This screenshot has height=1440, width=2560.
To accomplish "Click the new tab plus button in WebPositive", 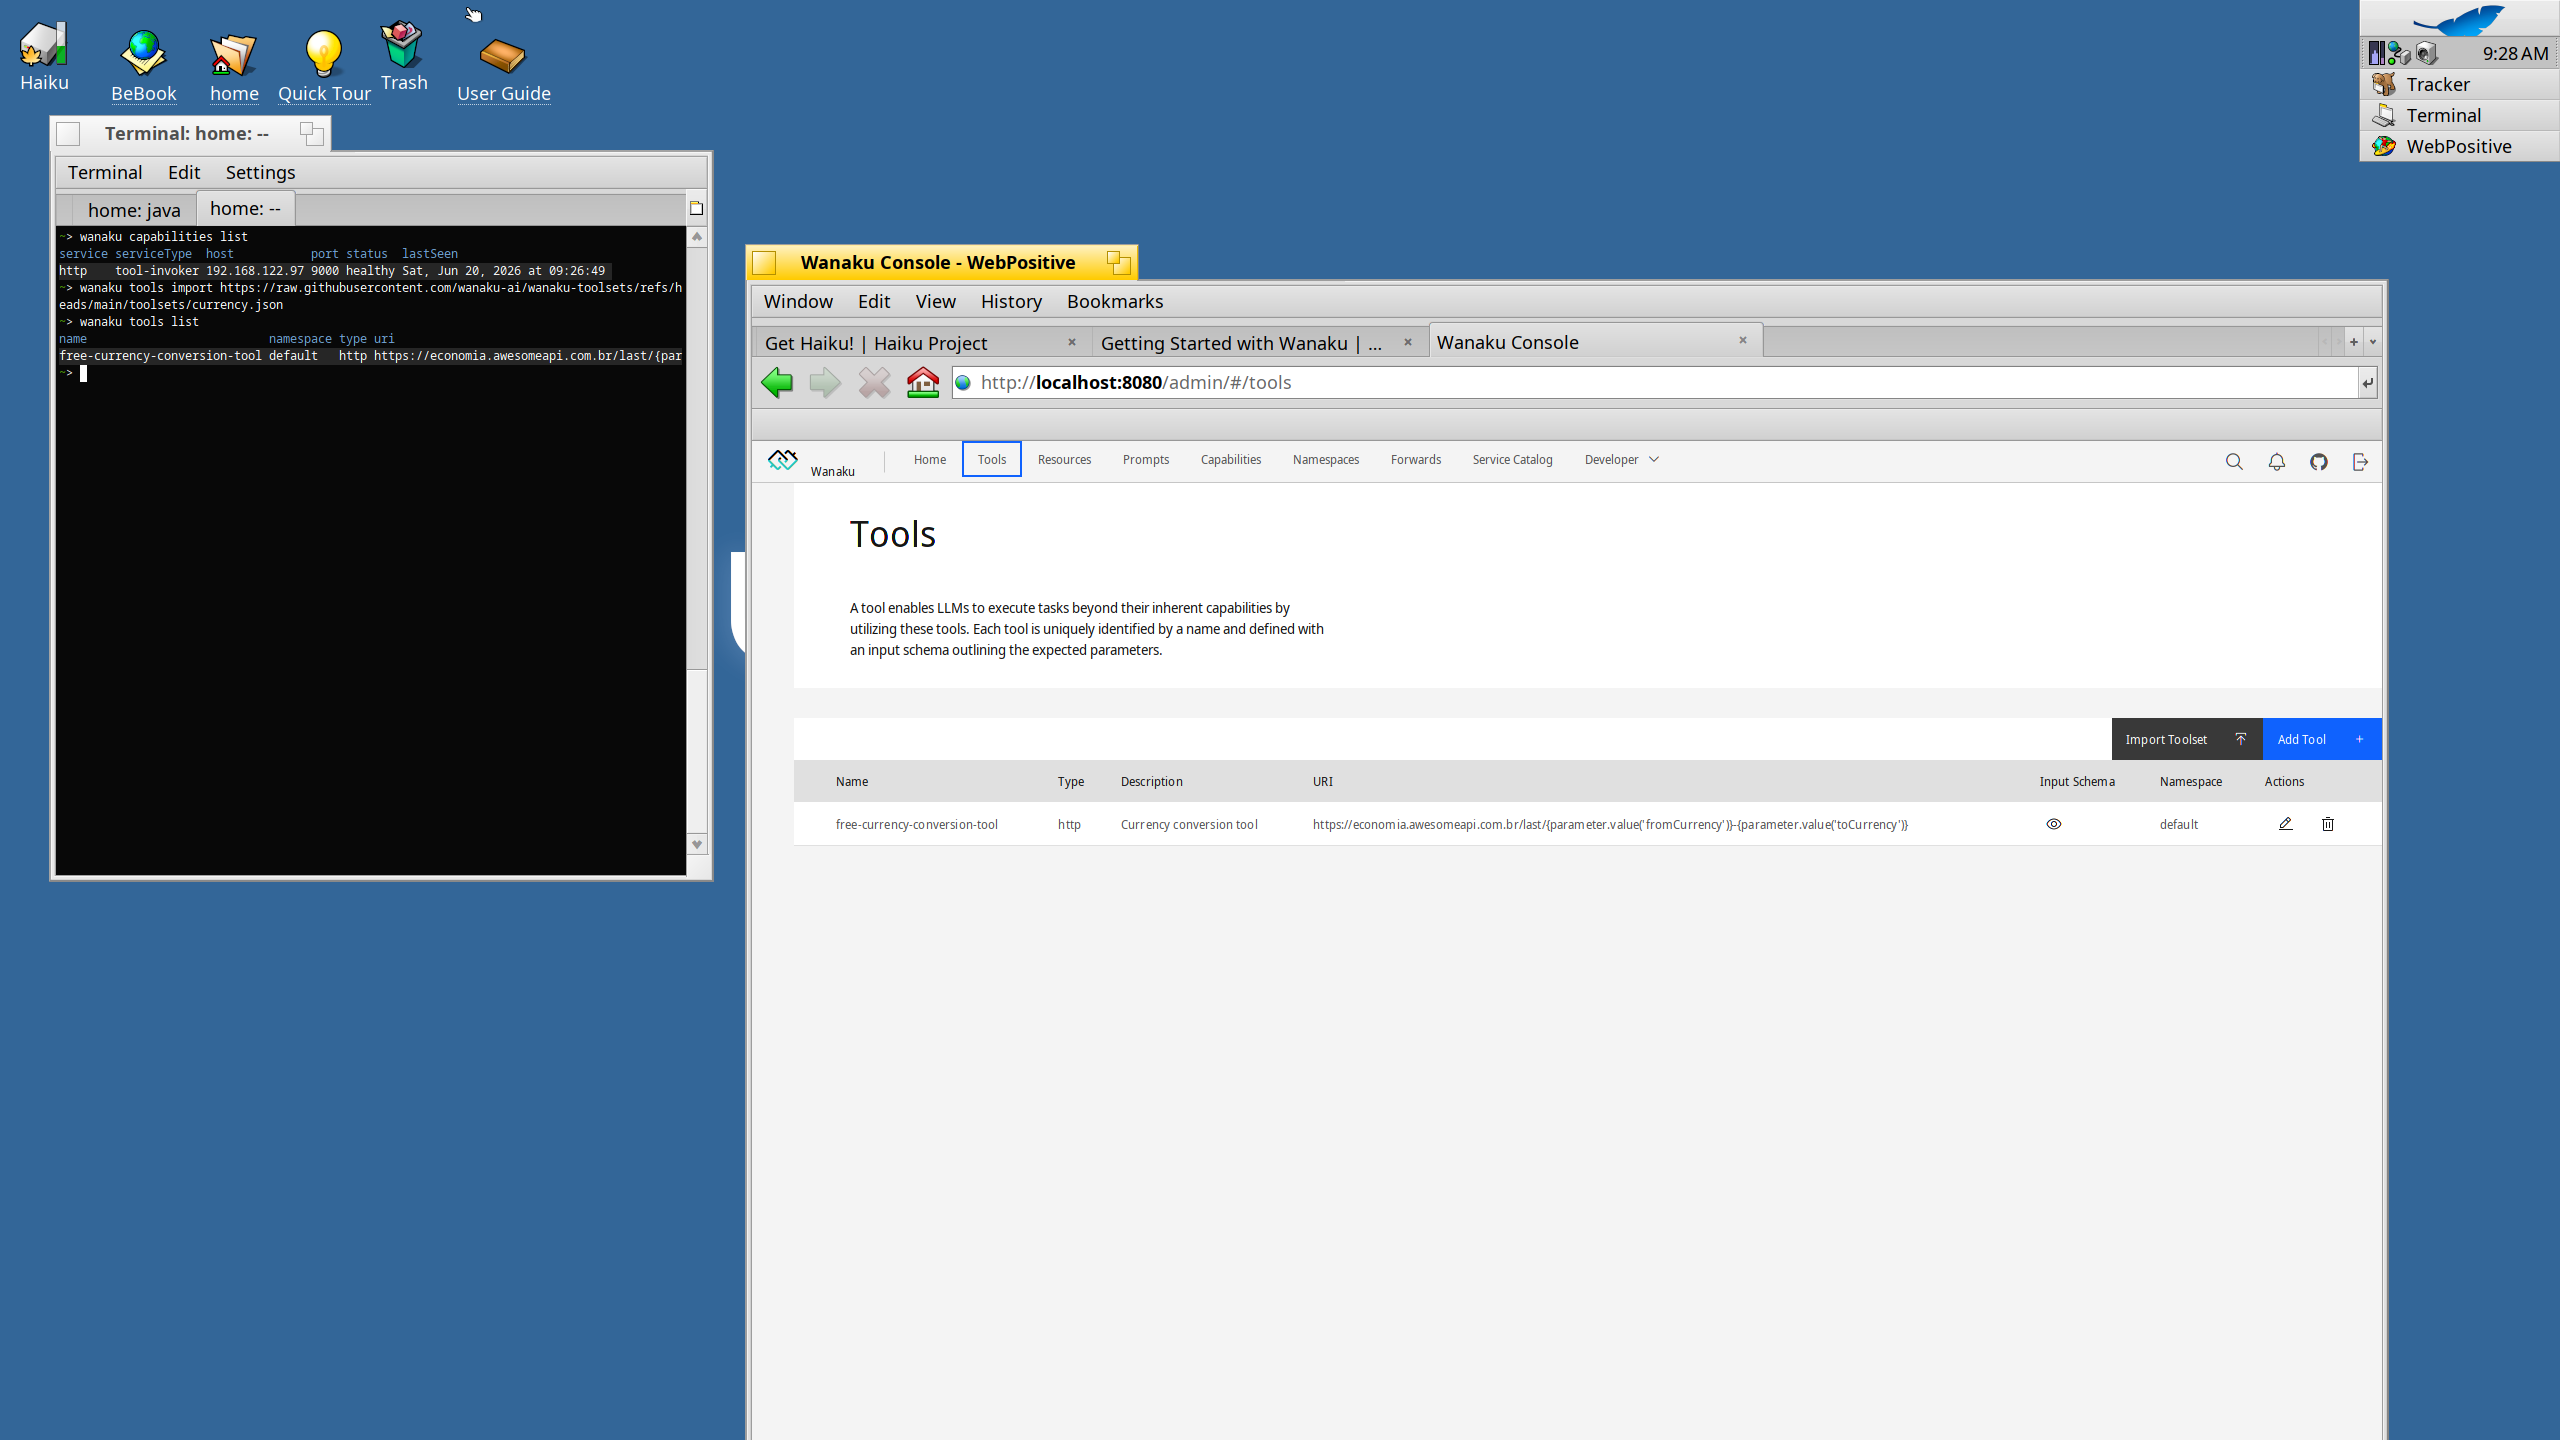I will (2354, 342).
